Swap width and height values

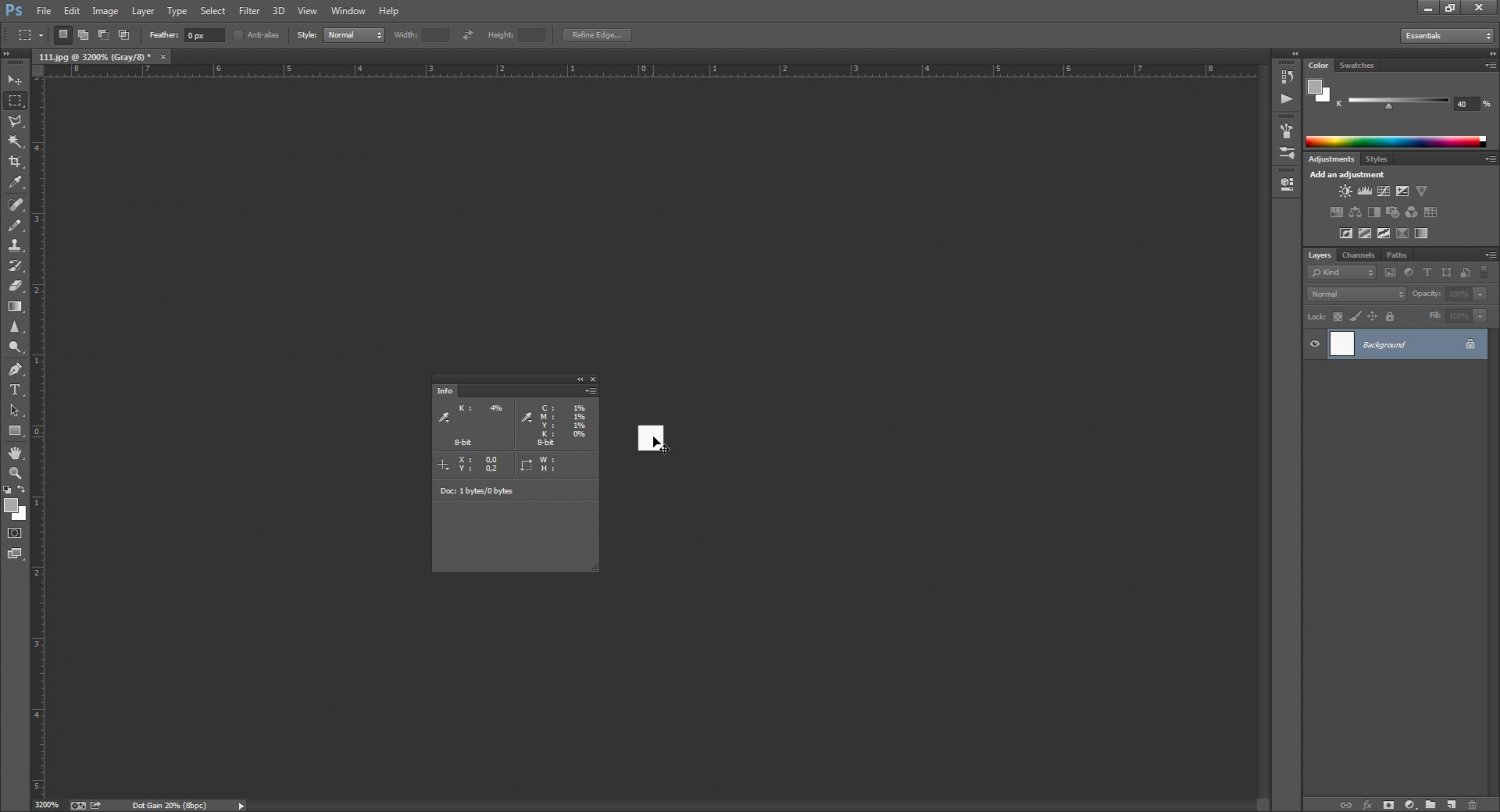coord(468,35)
